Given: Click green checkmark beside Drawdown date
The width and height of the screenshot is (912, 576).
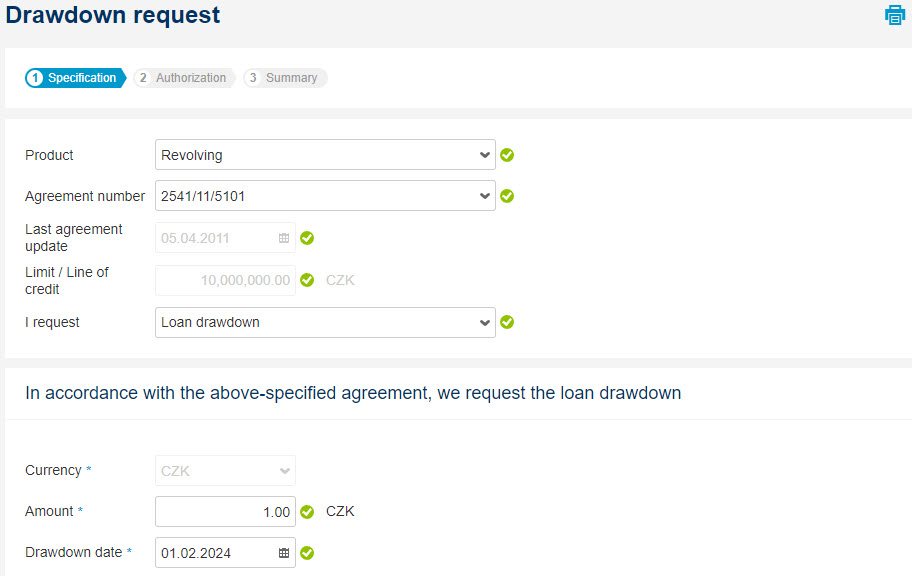Looking at the screenshot, I should click(x=307, y=553).
